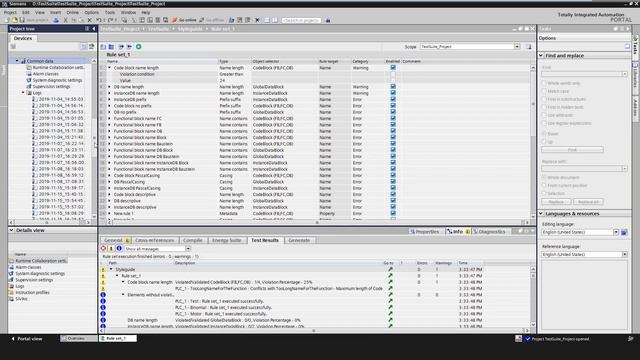
Task: Click the Replace all button
Action: tap(588, 202)
